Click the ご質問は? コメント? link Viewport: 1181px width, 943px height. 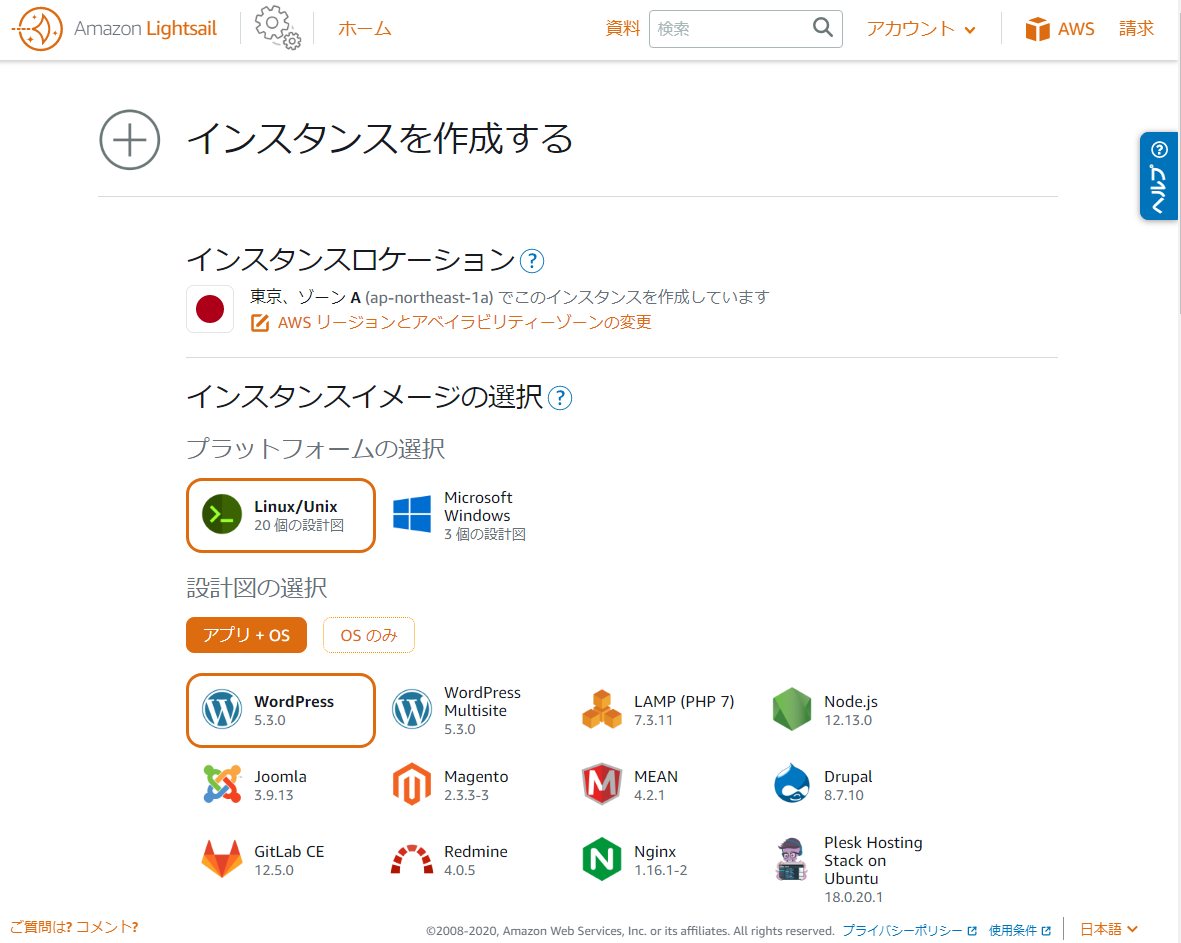74,927
